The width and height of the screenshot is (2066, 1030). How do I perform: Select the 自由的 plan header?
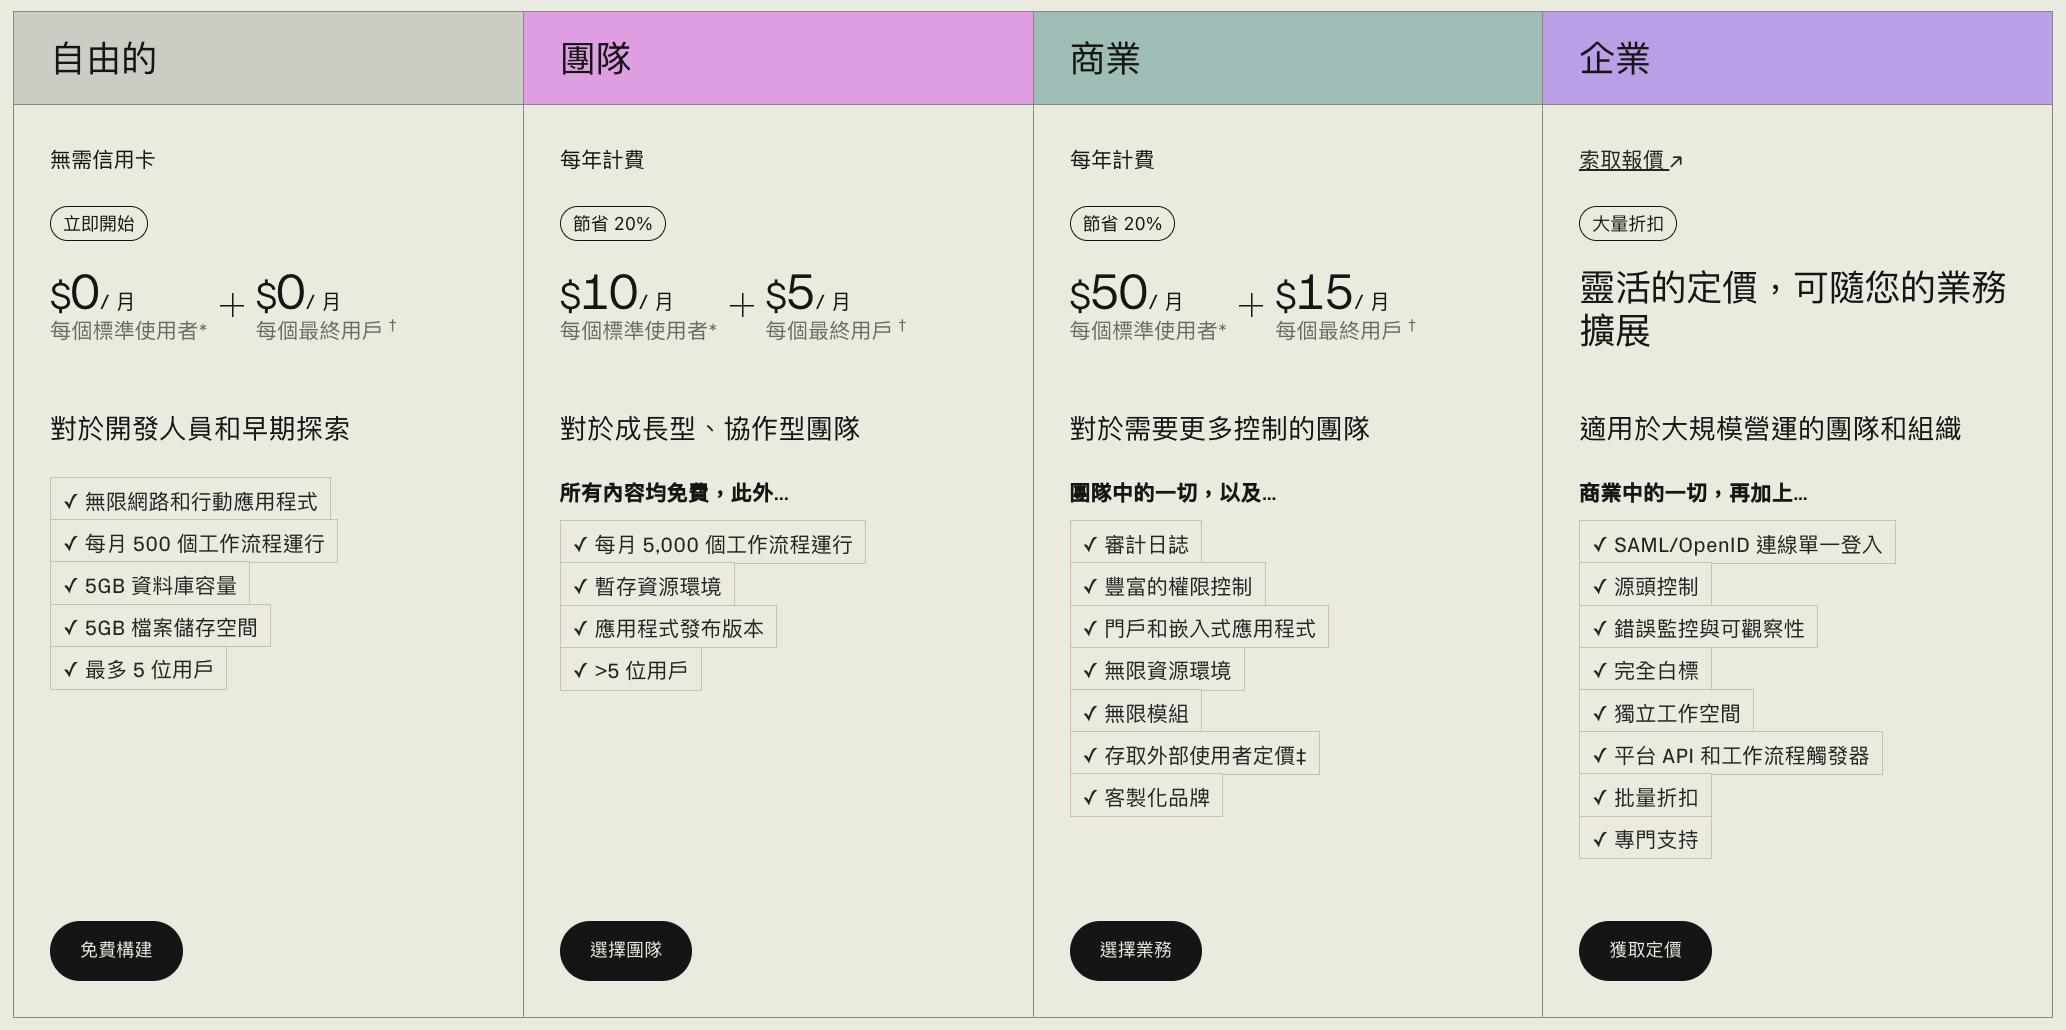click(268, 58)
